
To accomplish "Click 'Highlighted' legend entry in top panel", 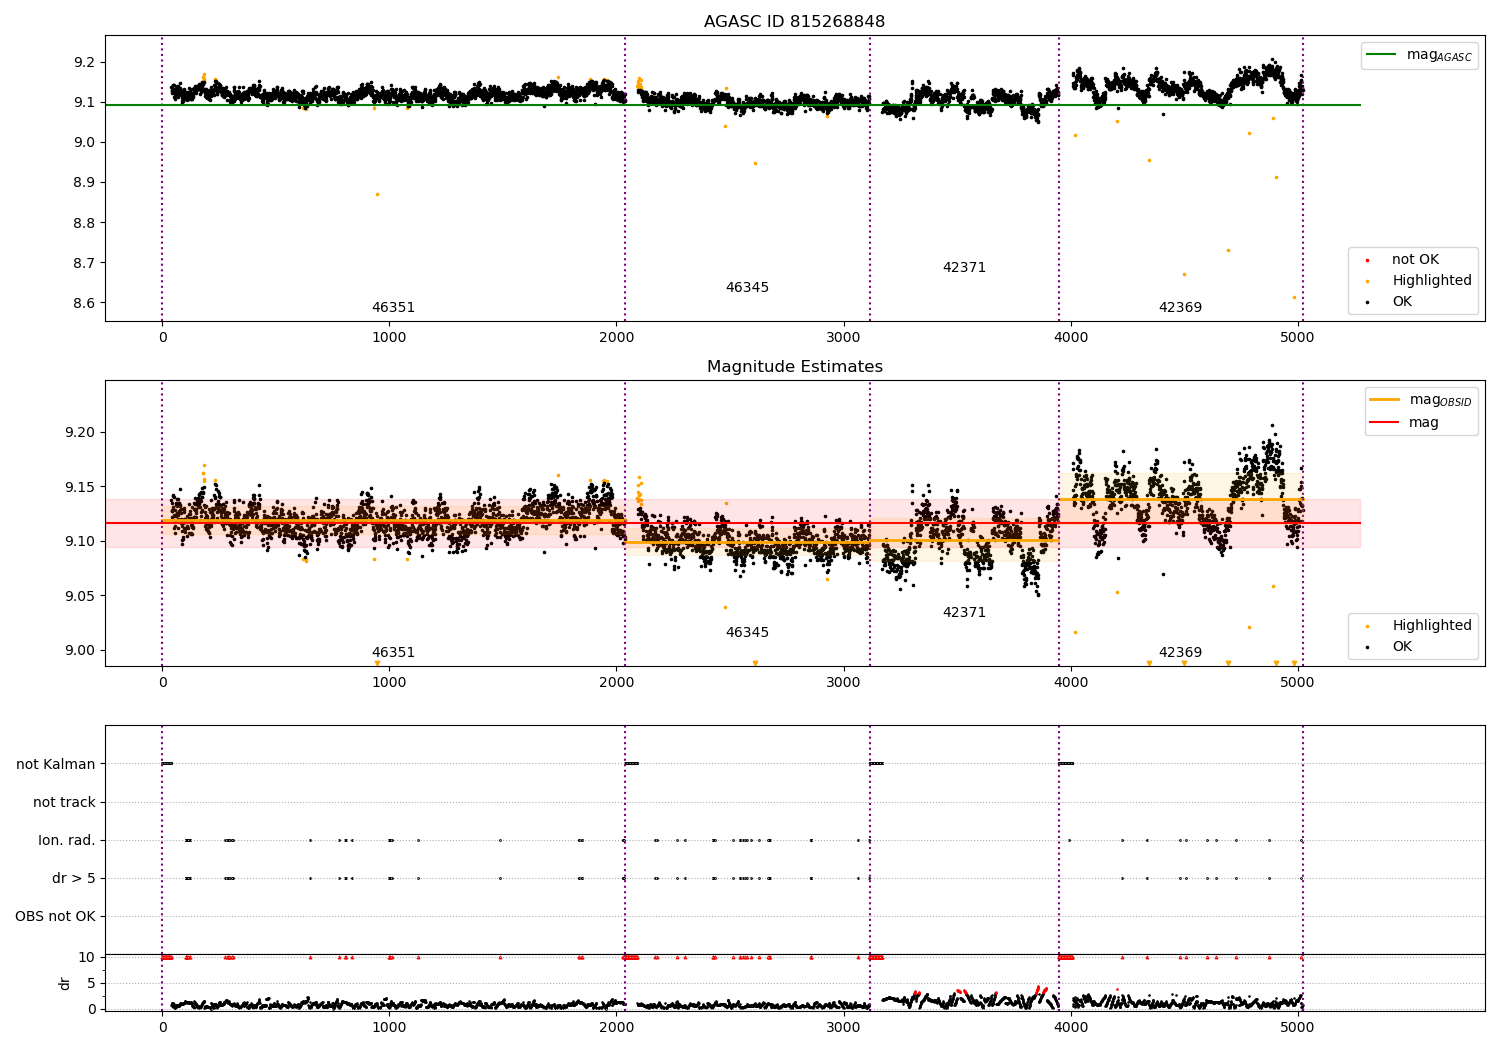I will tap(1431, 281).
